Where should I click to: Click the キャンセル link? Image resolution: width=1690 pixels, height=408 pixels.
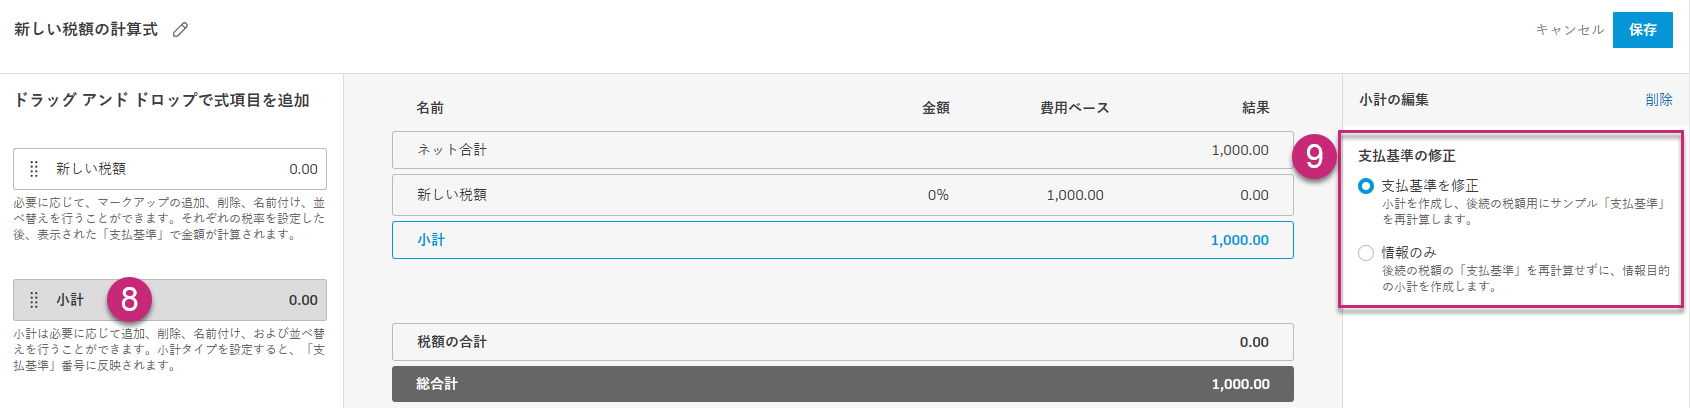click(1569, 30)
